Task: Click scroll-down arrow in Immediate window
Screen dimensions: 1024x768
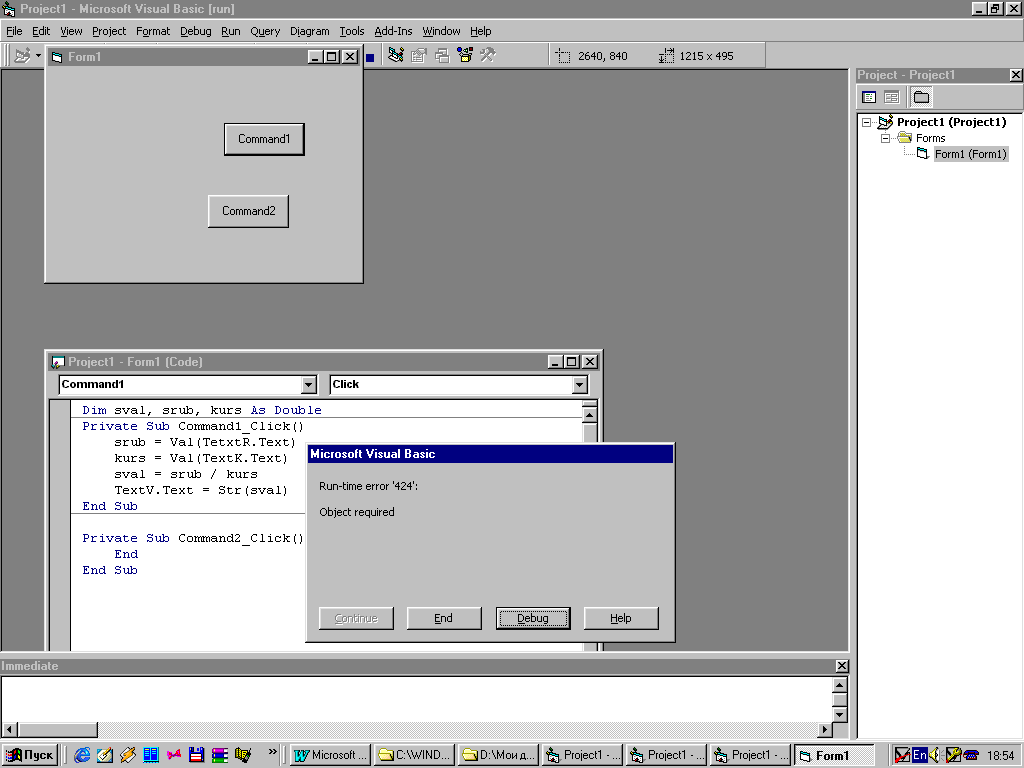Action: tap(840, 714)
